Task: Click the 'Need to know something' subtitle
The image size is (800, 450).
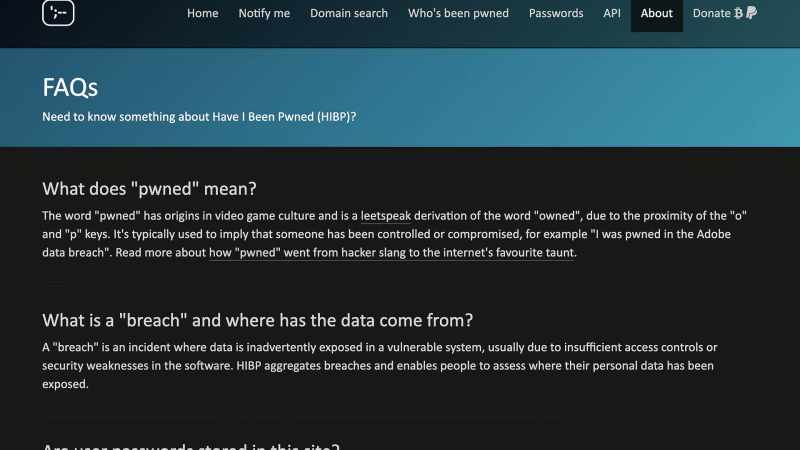Action: click(199, 117)
